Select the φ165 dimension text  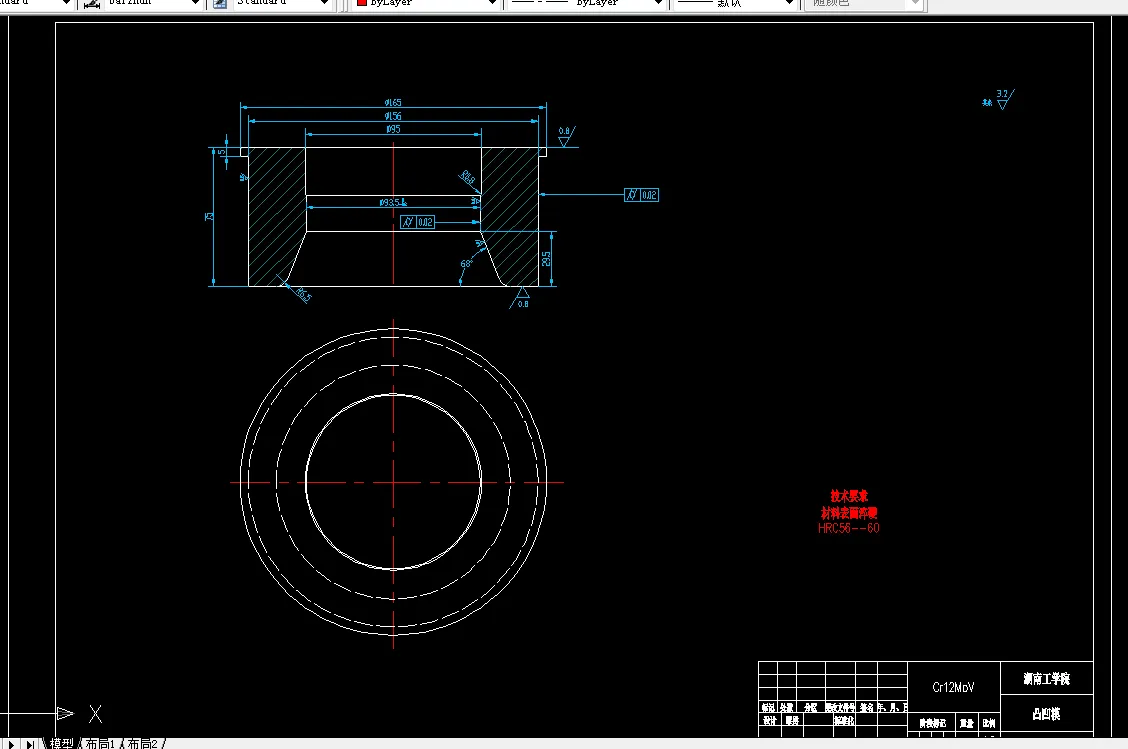tap(393, 102)
